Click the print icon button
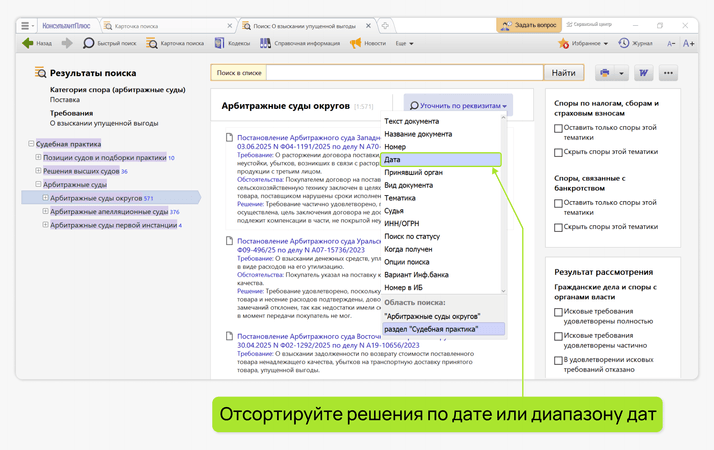The image size is (714, 450). [605, 73]
